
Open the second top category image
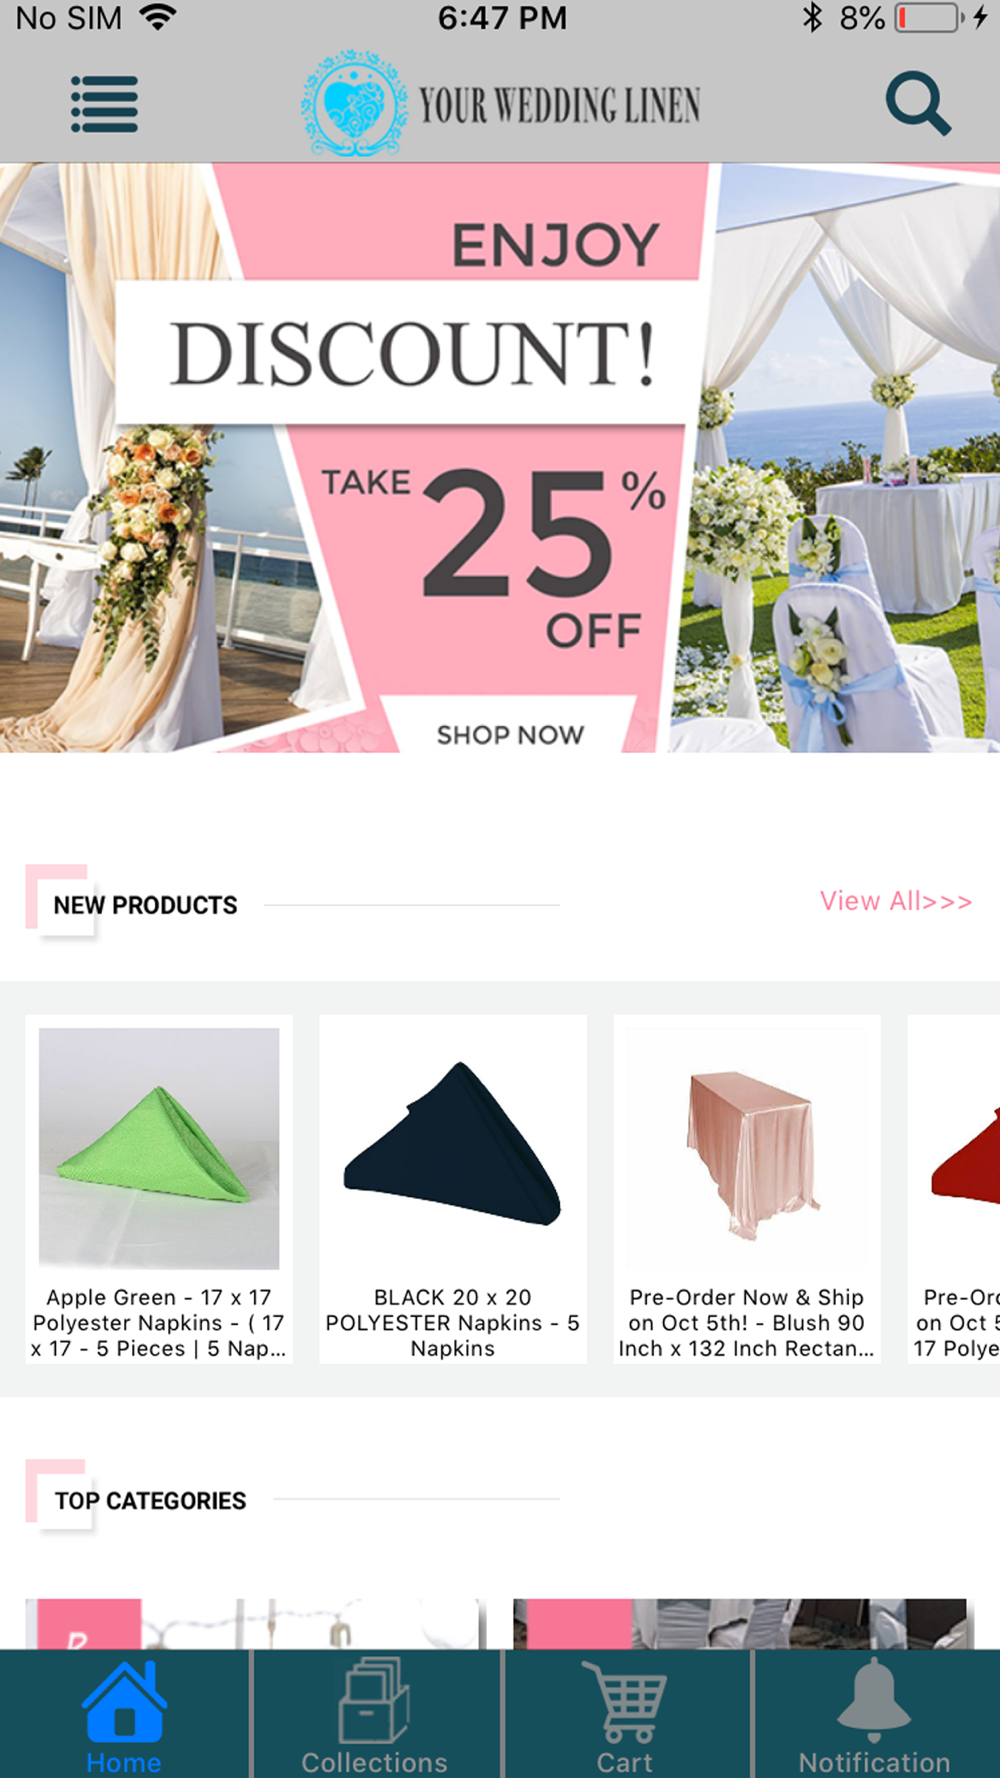click(x=743, y=1624)
